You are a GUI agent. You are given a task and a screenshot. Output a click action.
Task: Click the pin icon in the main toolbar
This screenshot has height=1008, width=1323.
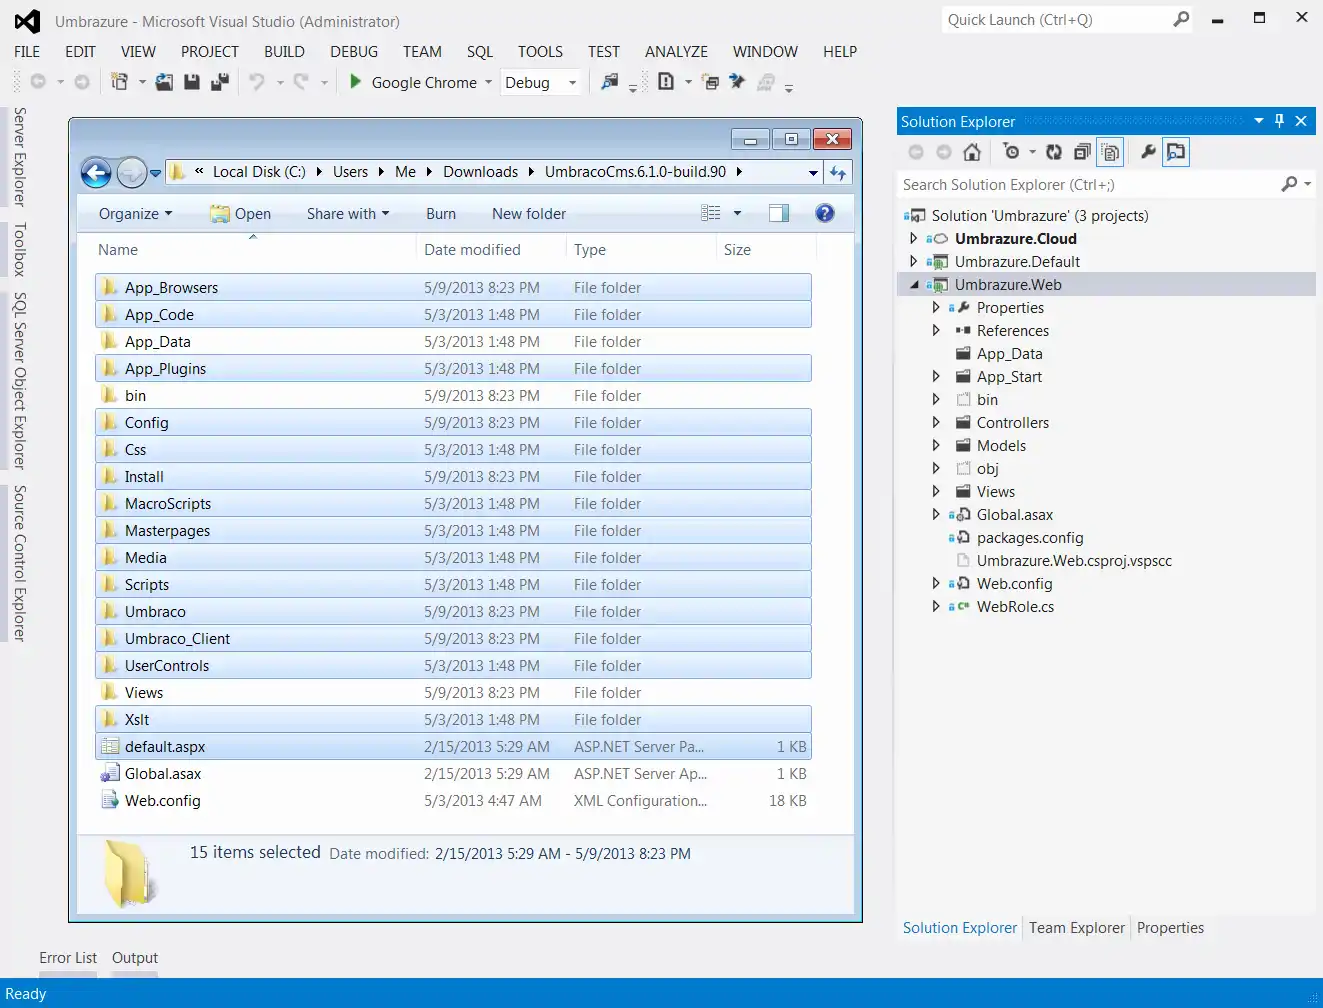(738, 82)
